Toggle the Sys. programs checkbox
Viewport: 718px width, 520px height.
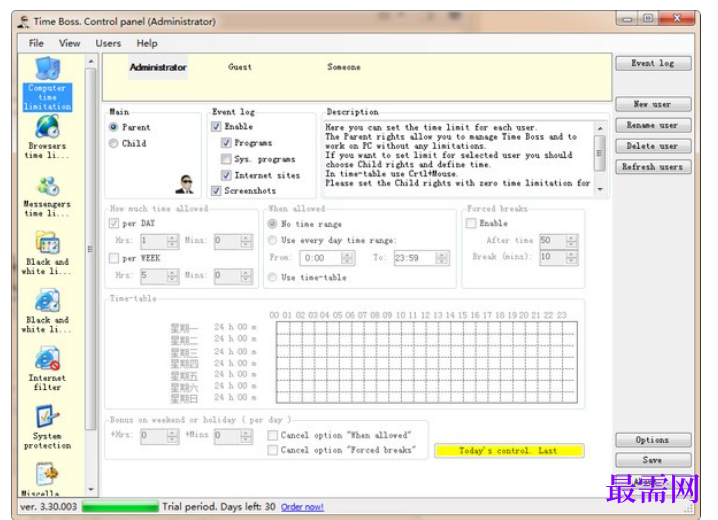(x=226, y=159)
